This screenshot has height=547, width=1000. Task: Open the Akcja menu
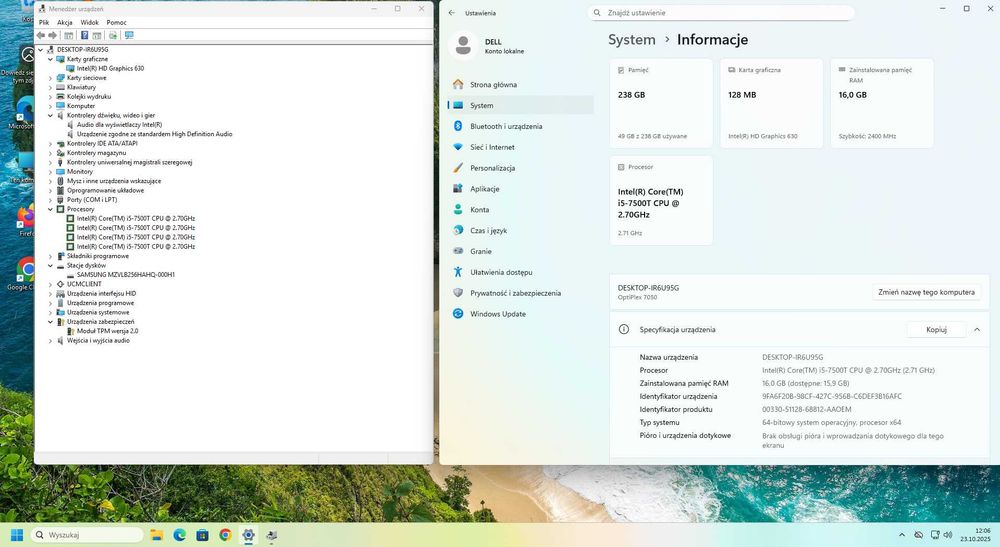pyautogui.click(x=64, y=22)
